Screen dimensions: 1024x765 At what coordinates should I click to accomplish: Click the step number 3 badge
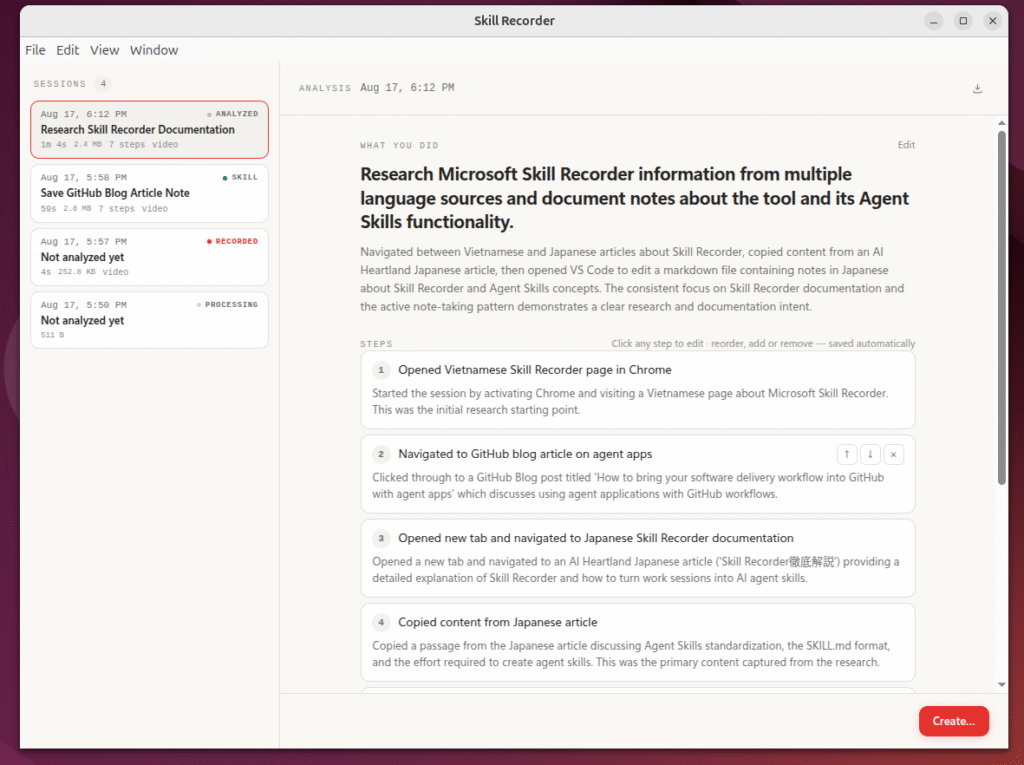pyautogui.click(x=381, y=538)
